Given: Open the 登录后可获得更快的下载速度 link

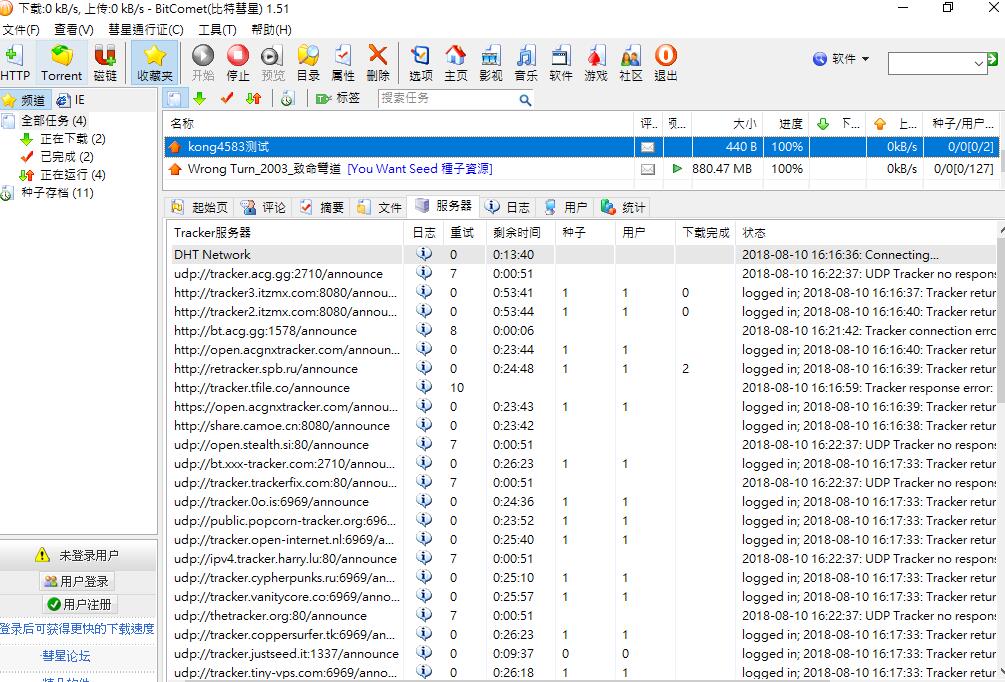Looking at the screenshot, I should [x=77, y=629].
